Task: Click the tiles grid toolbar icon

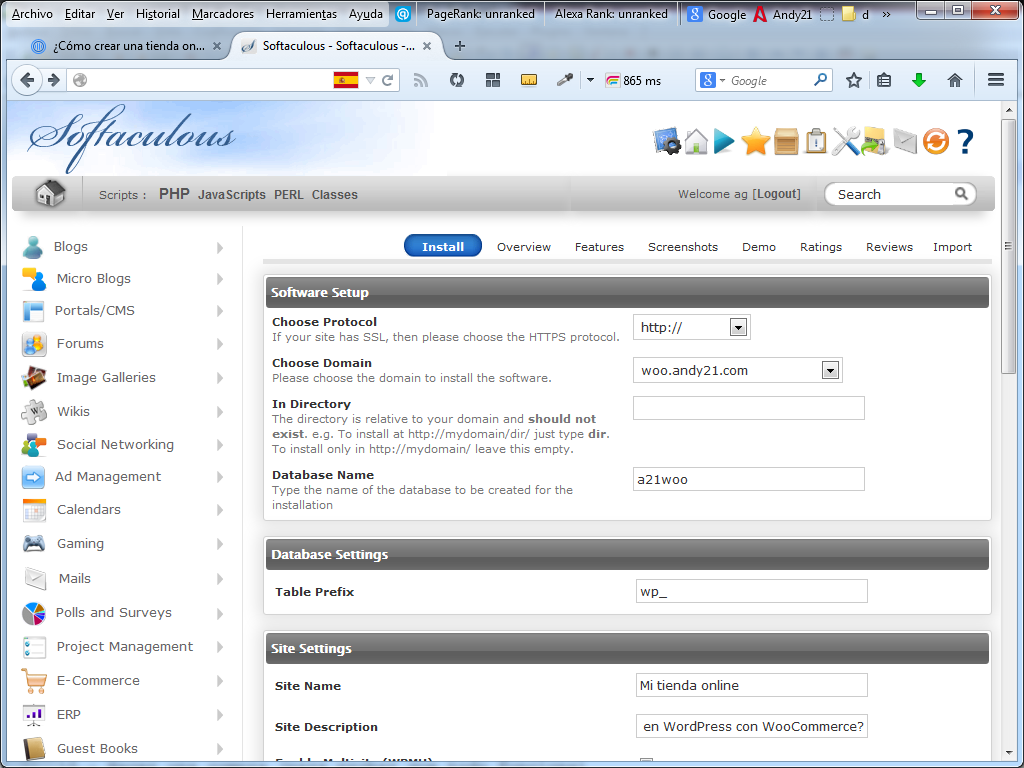Action: pyautogui.click(x=493, y=80)
